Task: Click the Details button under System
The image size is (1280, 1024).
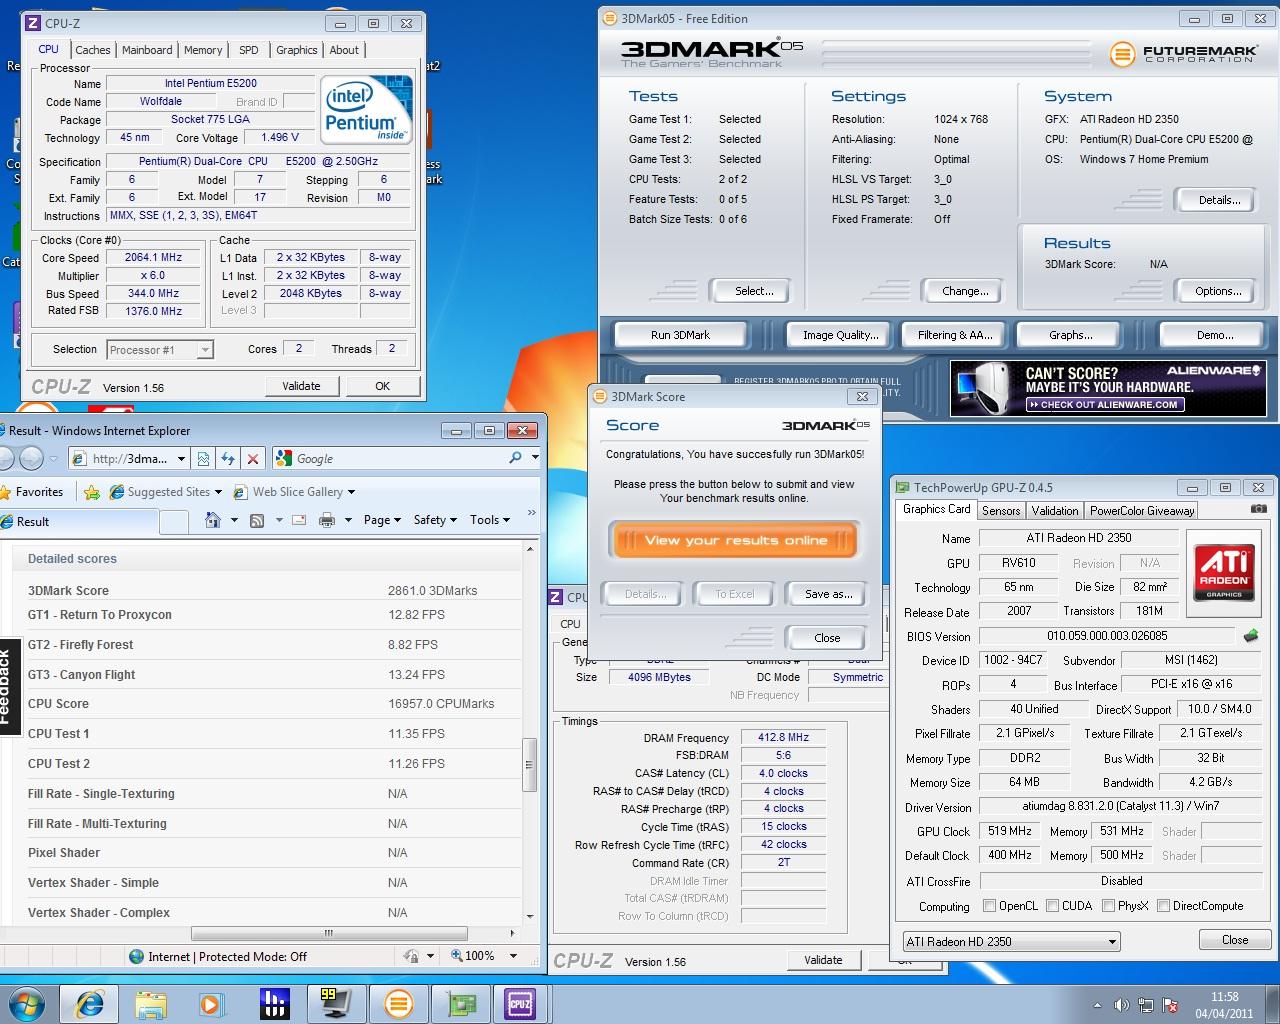Action: pyautogui.click(x=1219, y=200)
